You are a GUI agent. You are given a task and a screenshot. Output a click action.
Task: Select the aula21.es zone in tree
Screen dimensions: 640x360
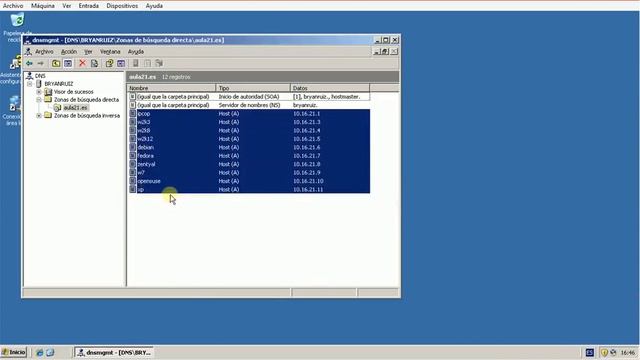pyautogui.click(x=75, y=108)
